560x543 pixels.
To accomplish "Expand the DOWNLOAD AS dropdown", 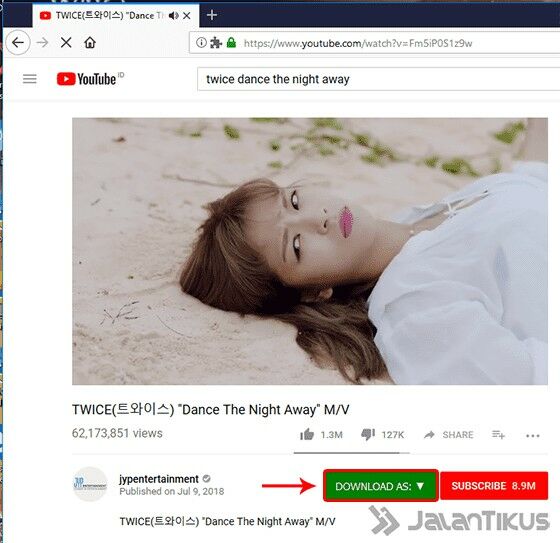I will click(x=381, y=486).
